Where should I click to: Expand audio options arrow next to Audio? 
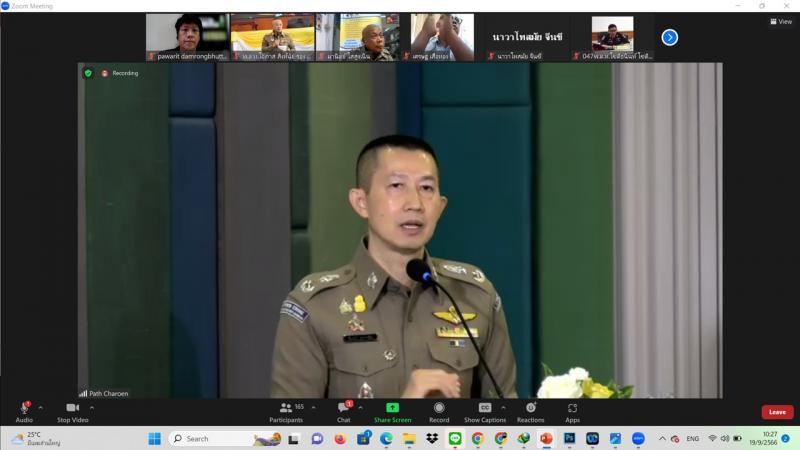(40, 408)
